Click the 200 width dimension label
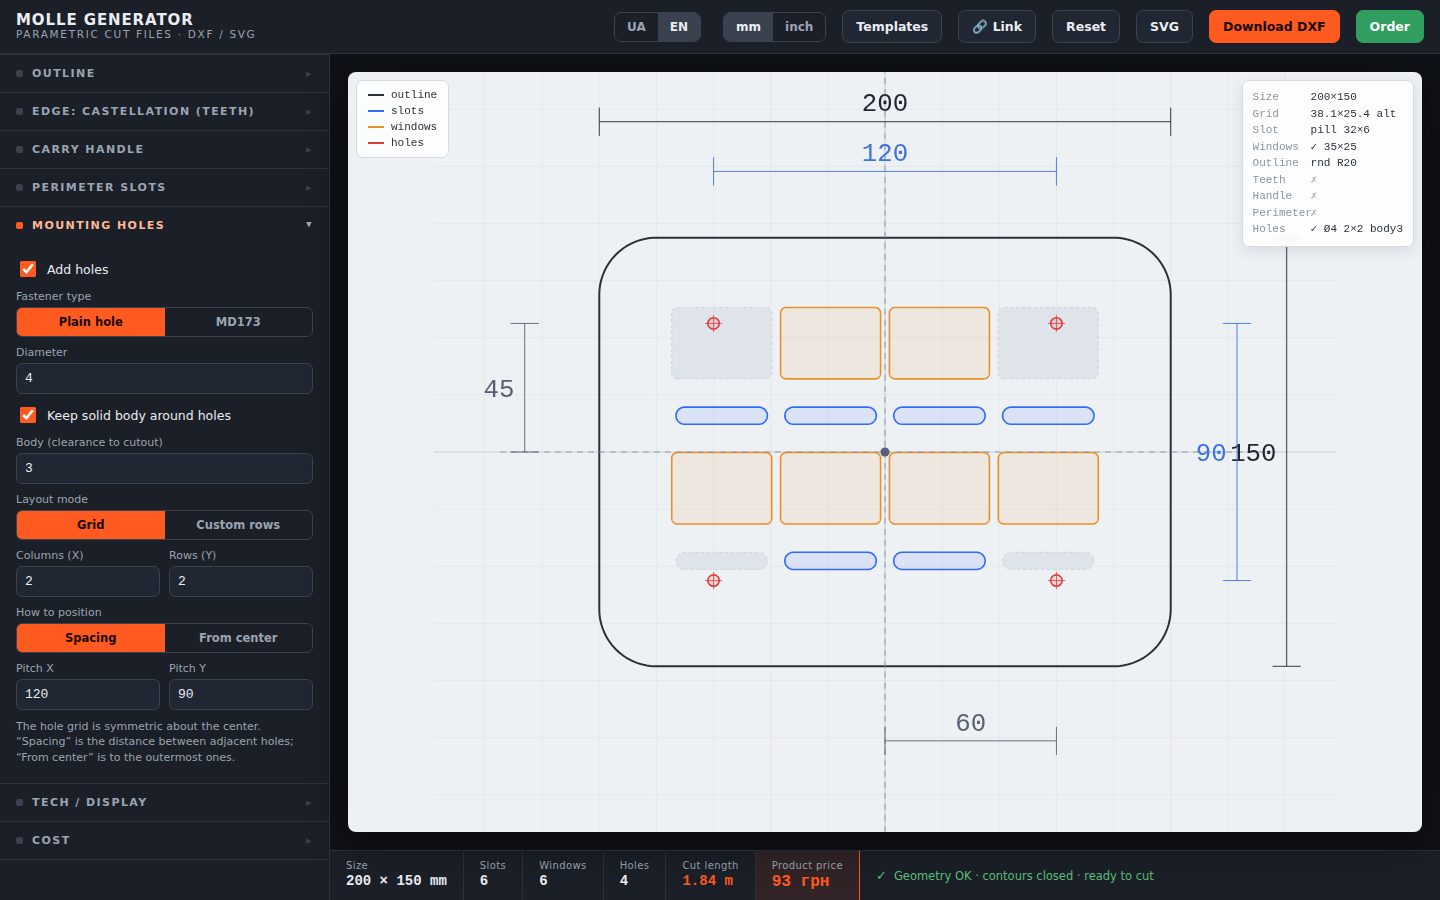Viewport: 1440px width, 900px height. point(885,103)
